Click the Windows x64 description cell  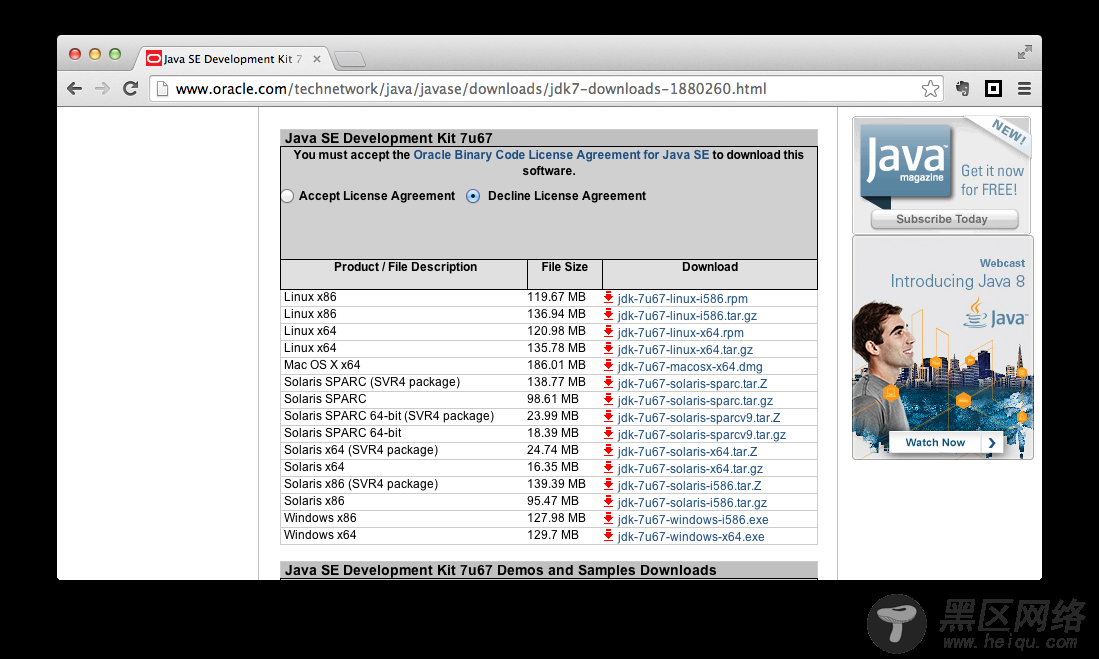click(x=403, y=535)
